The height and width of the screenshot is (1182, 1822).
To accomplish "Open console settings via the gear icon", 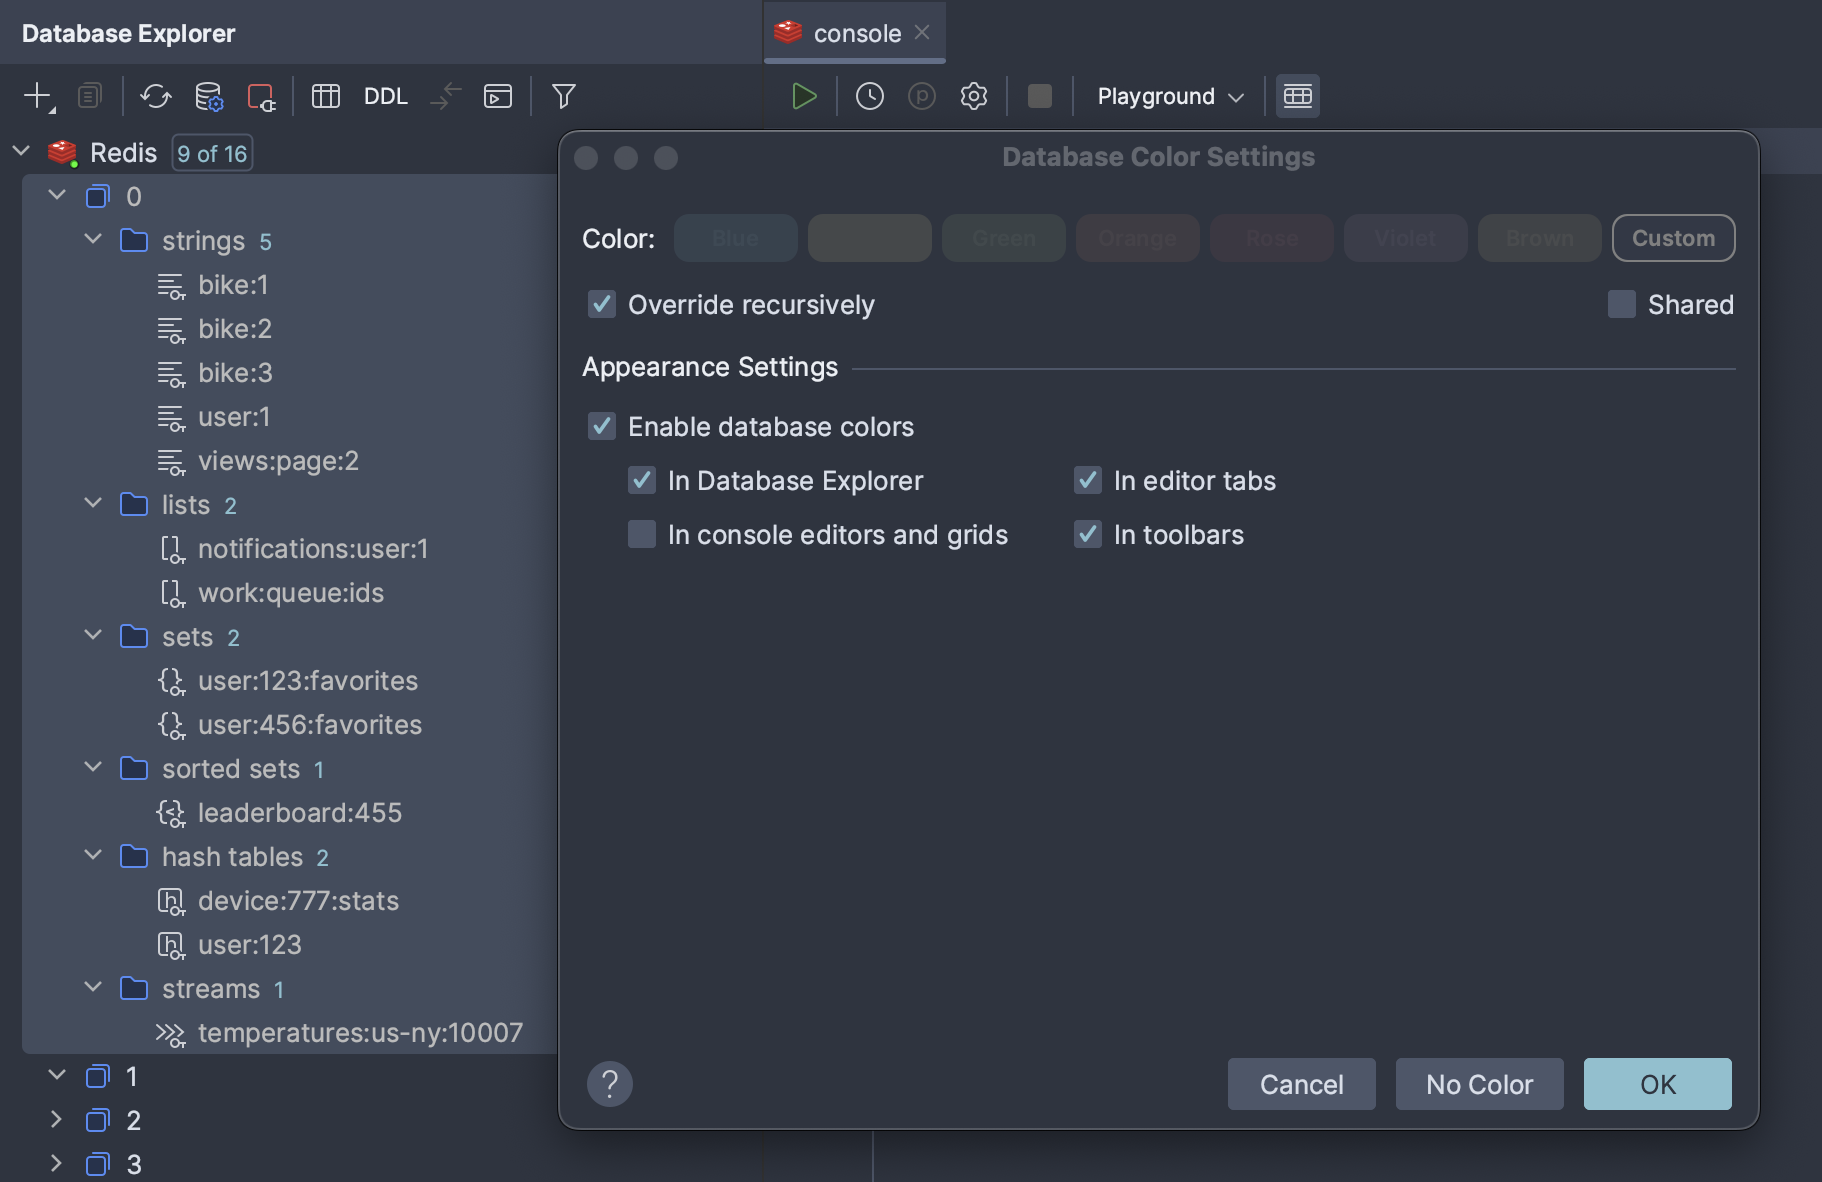I will [x=974, y=96].
